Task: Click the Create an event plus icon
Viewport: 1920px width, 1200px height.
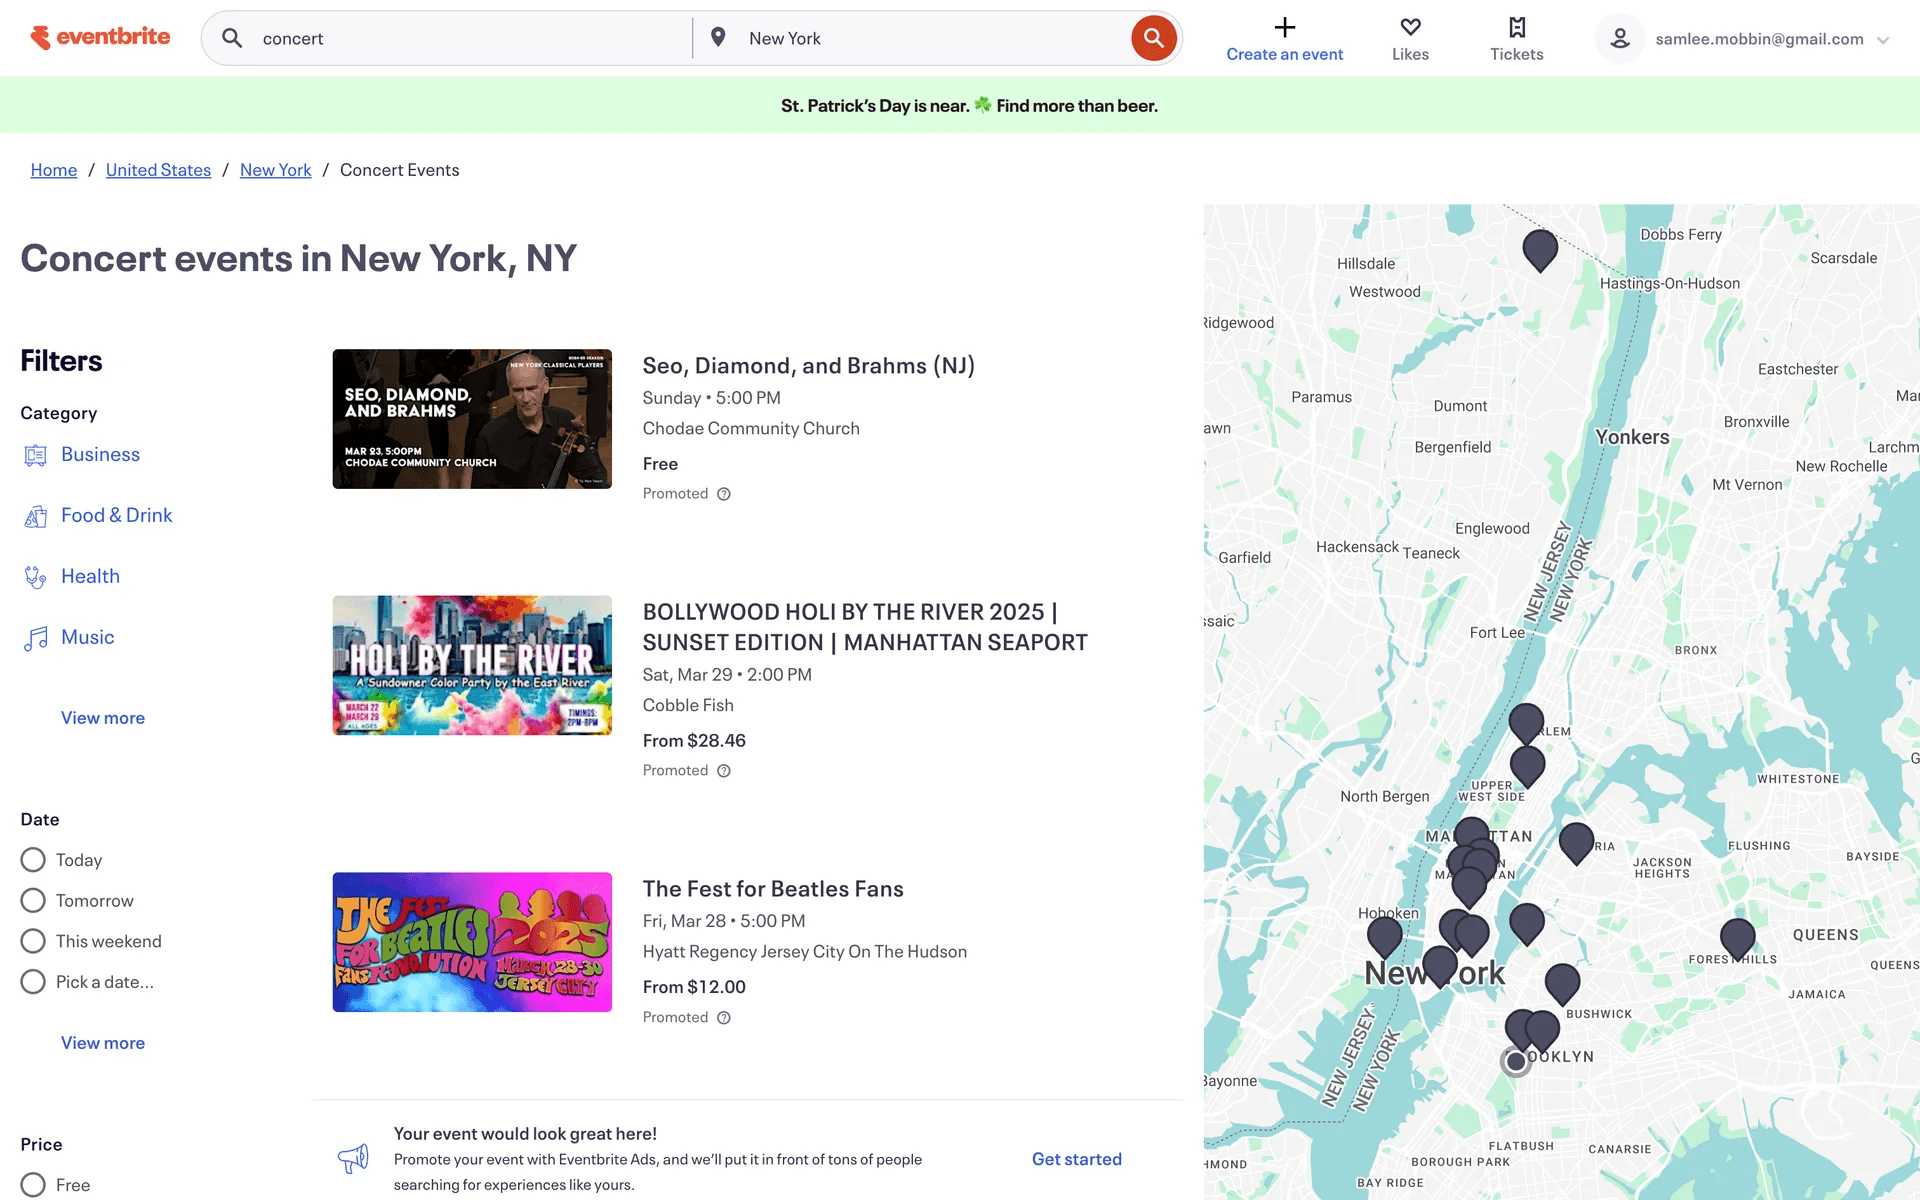Action: [x=1285, y=28]
